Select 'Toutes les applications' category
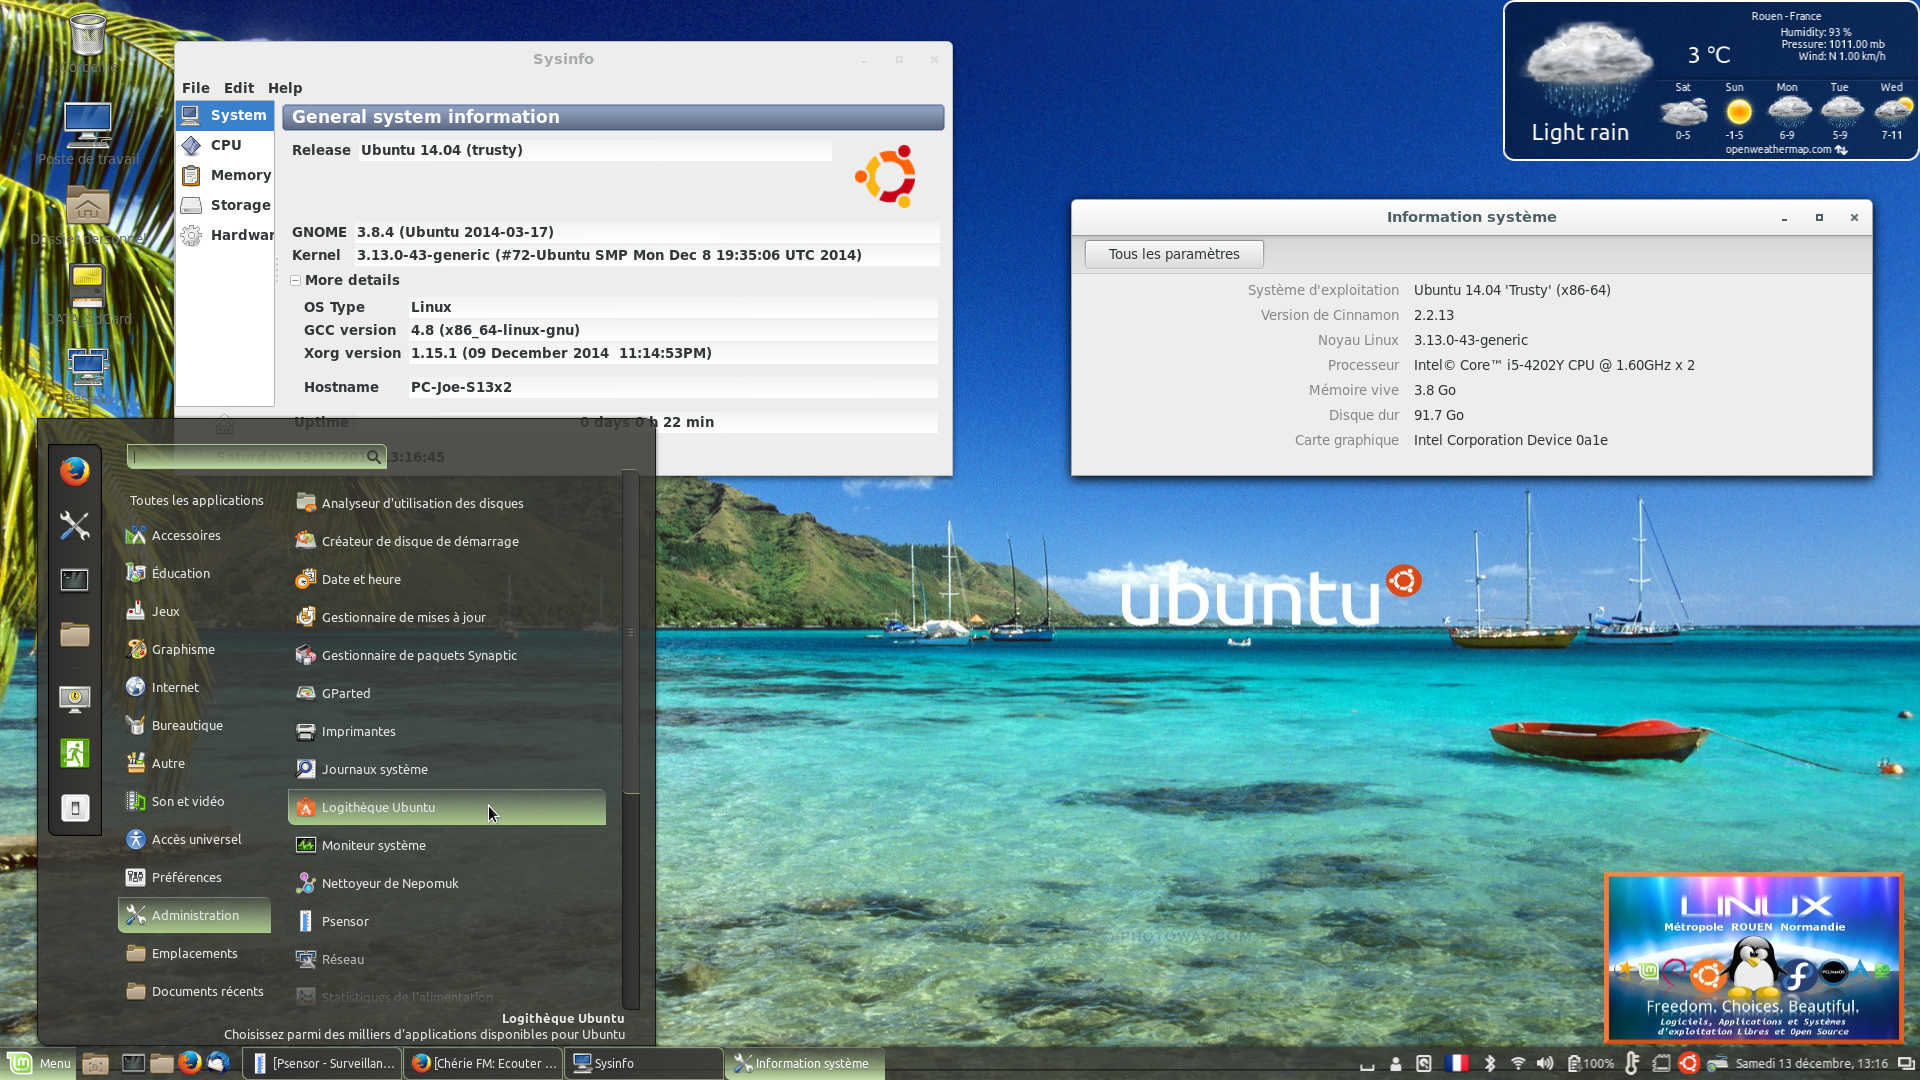Screen dimensions: 1920x1080 [x=196, y=500]
